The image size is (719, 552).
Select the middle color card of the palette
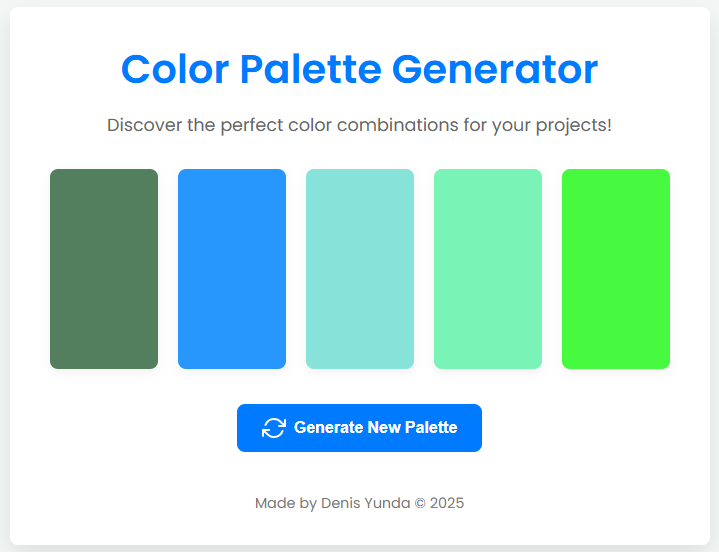(x=360, y=269)
